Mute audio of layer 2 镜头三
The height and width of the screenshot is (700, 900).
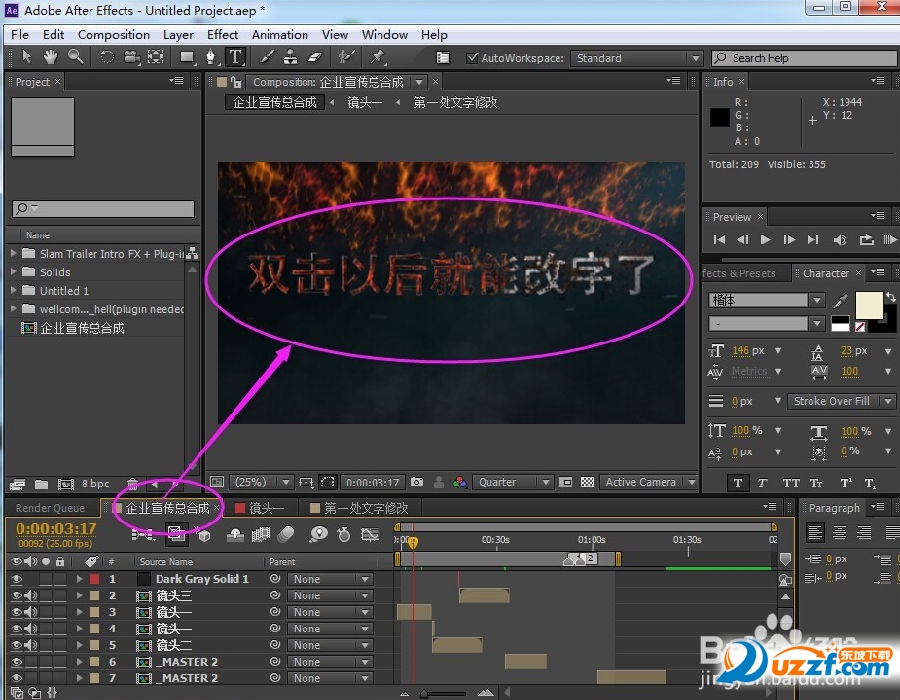tap(30, 596)
